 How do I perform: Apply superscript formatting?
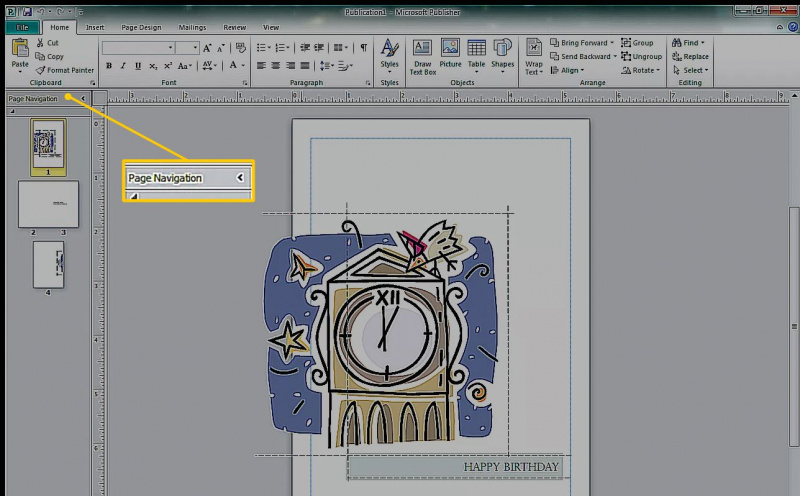click(x=167, y=66)
